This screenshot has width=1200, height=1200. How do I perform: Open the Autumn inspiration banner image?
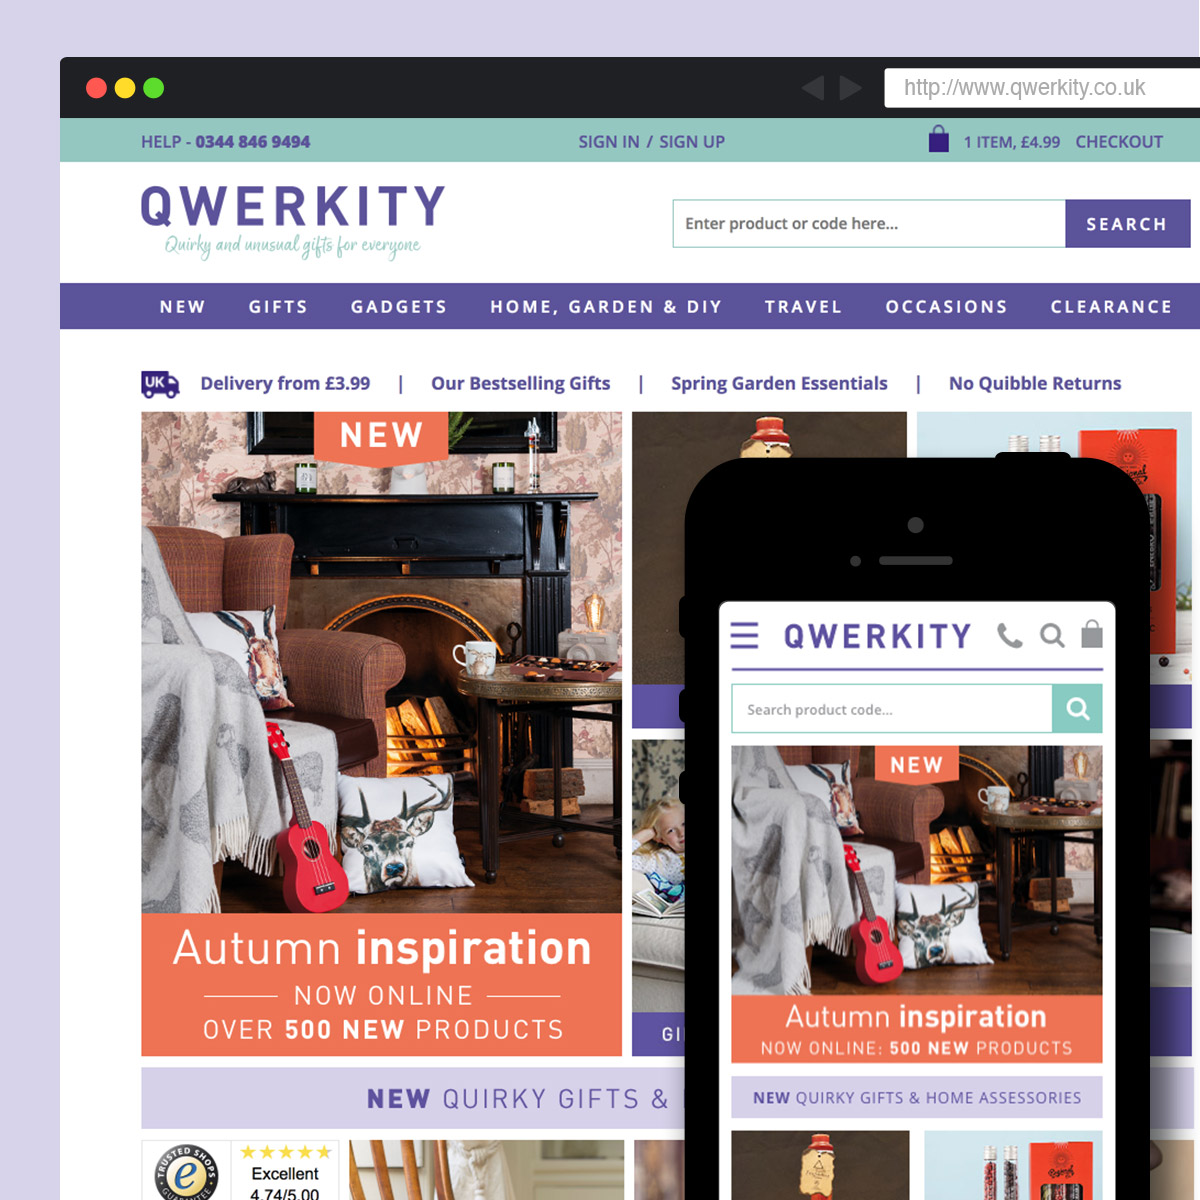tap(381, 734)
